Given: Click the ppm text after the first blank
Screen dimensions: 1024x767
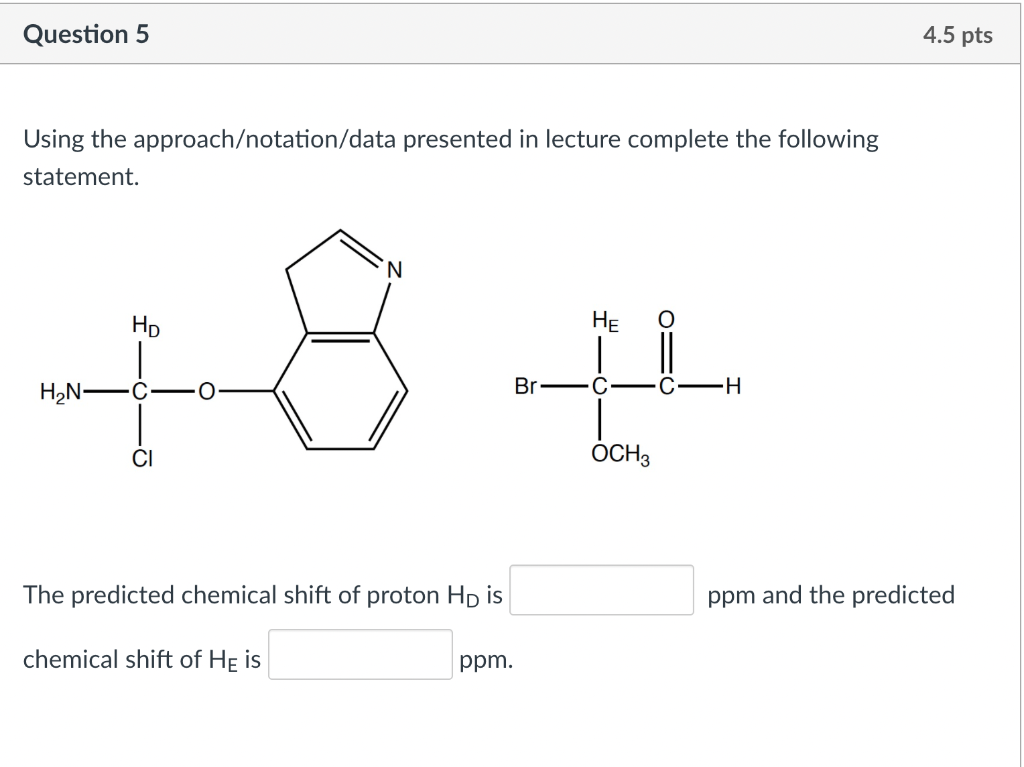Looking at the screenshot, I should (x=730, y=593).
